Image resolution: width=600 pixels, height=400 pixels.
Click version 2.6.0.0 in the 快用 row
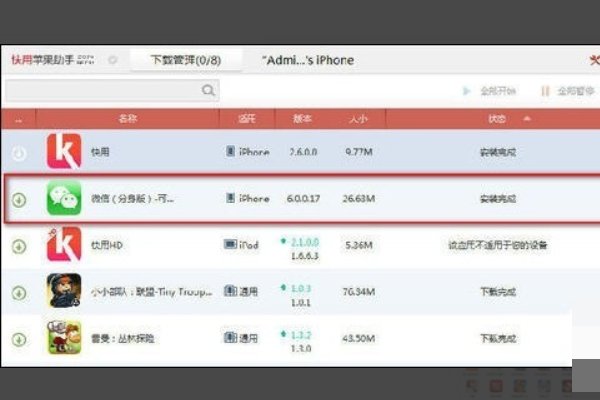(x=303, y=152)
